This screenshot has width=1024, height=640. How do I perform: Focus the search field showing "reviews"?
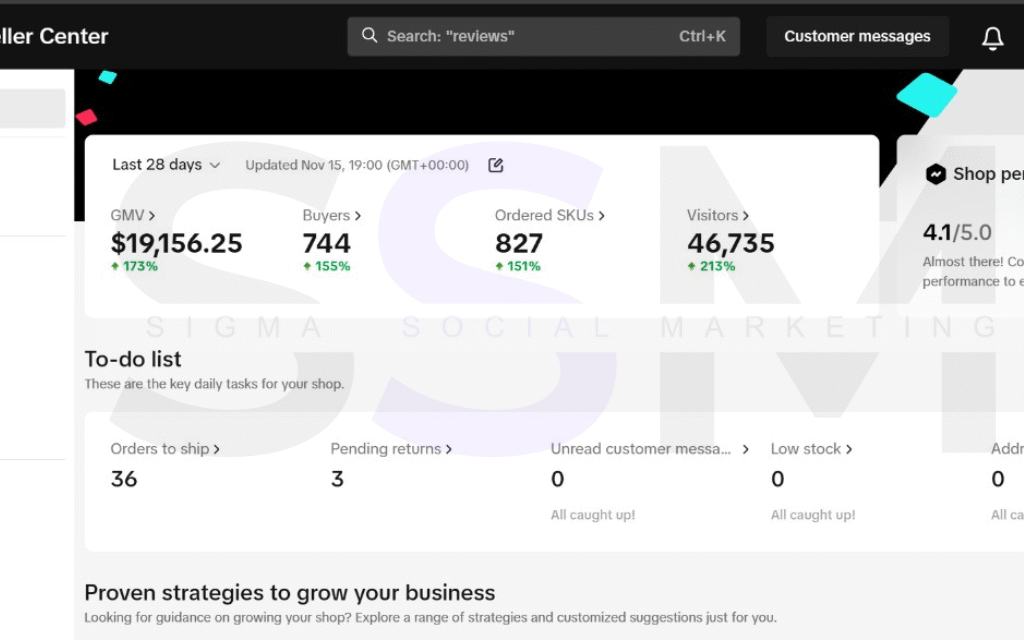click(543, 37)
